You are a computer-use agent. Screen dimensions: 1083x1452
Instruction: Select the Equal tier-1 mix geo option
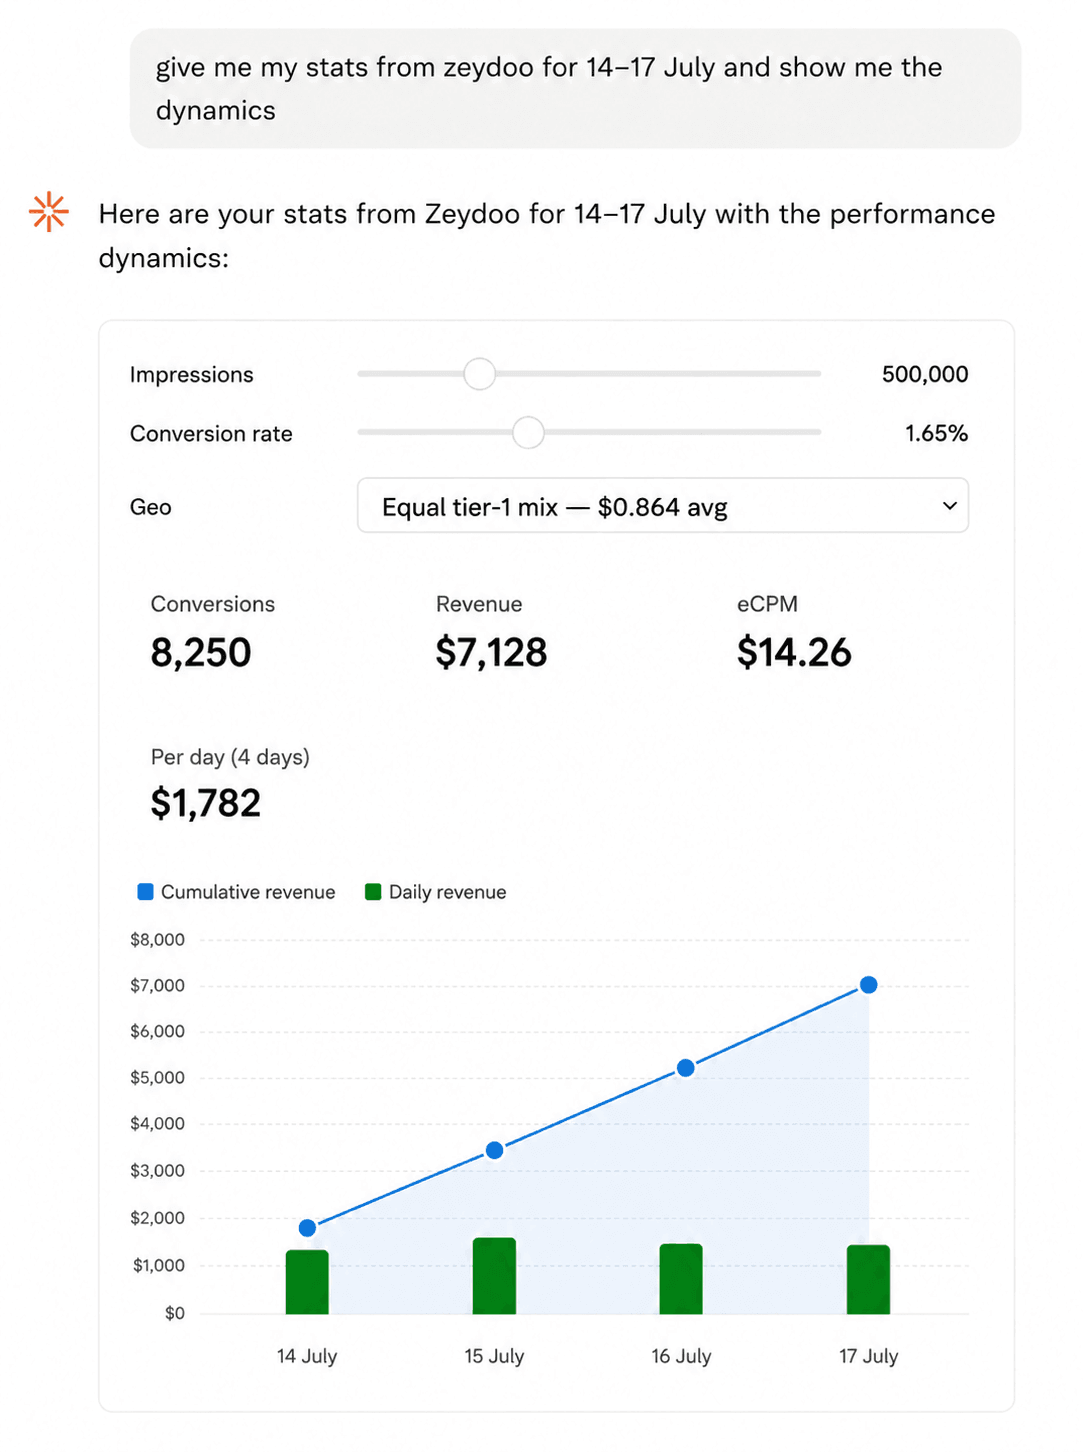click(x=663, y=506)
